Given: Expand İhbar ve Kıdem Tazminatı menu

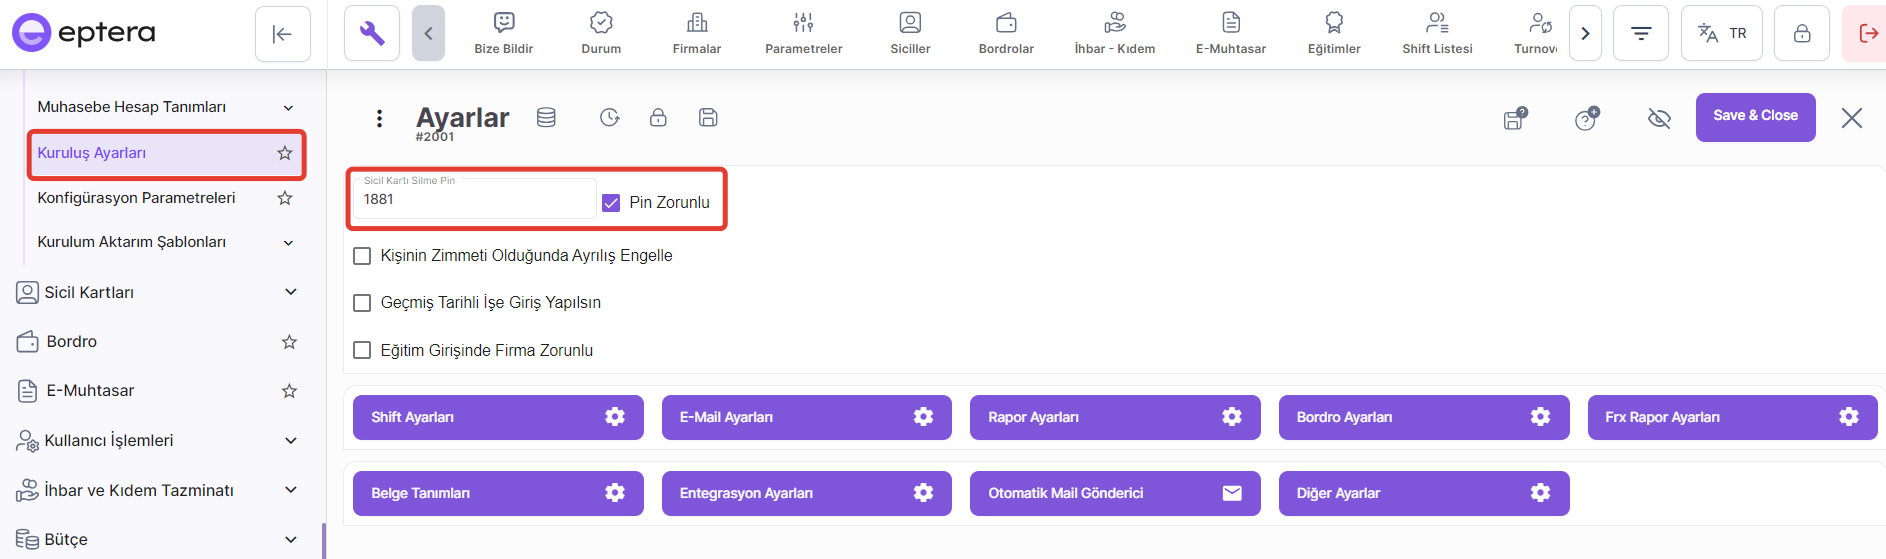Looking at the screenshot, I should pos(291,490).
